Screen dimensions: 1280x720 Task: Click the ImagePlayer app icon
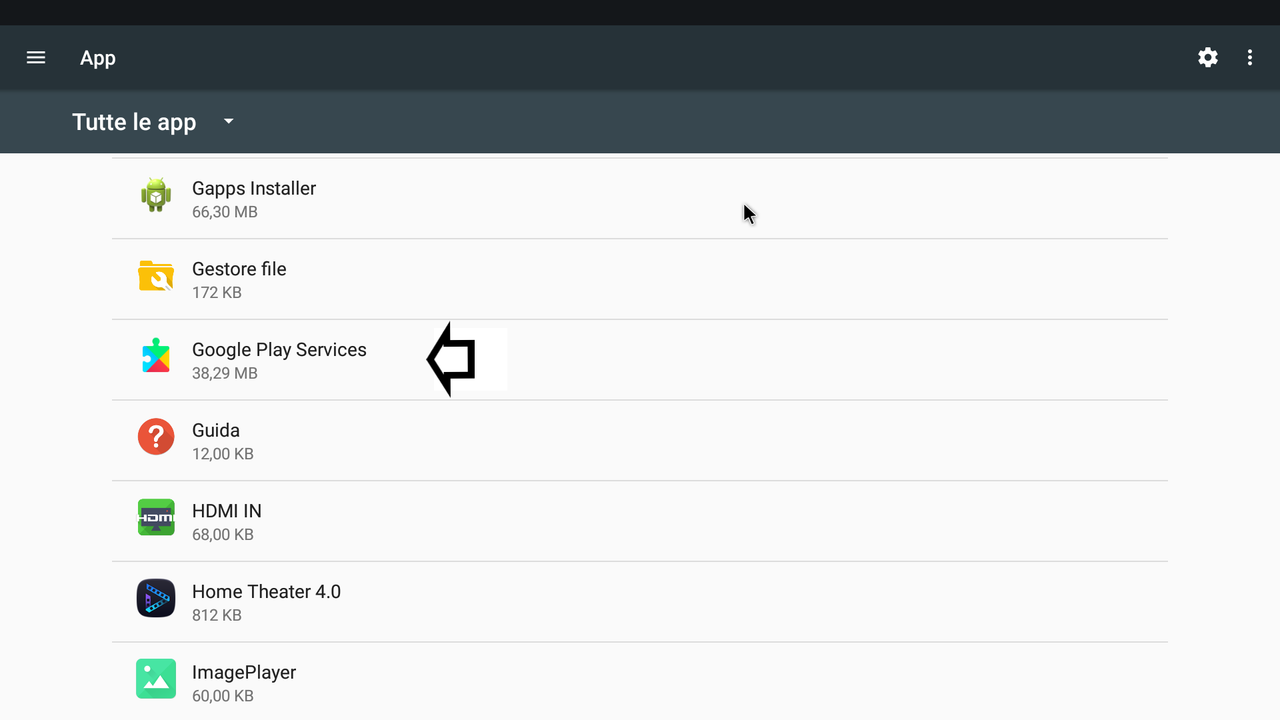156,679
